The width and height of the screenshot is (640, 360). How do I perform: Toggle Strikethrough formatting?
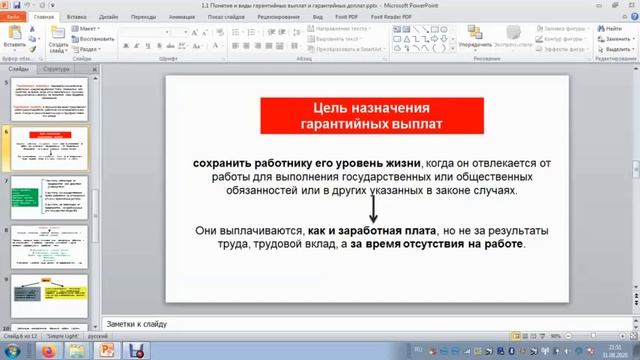tap(170, 46)
